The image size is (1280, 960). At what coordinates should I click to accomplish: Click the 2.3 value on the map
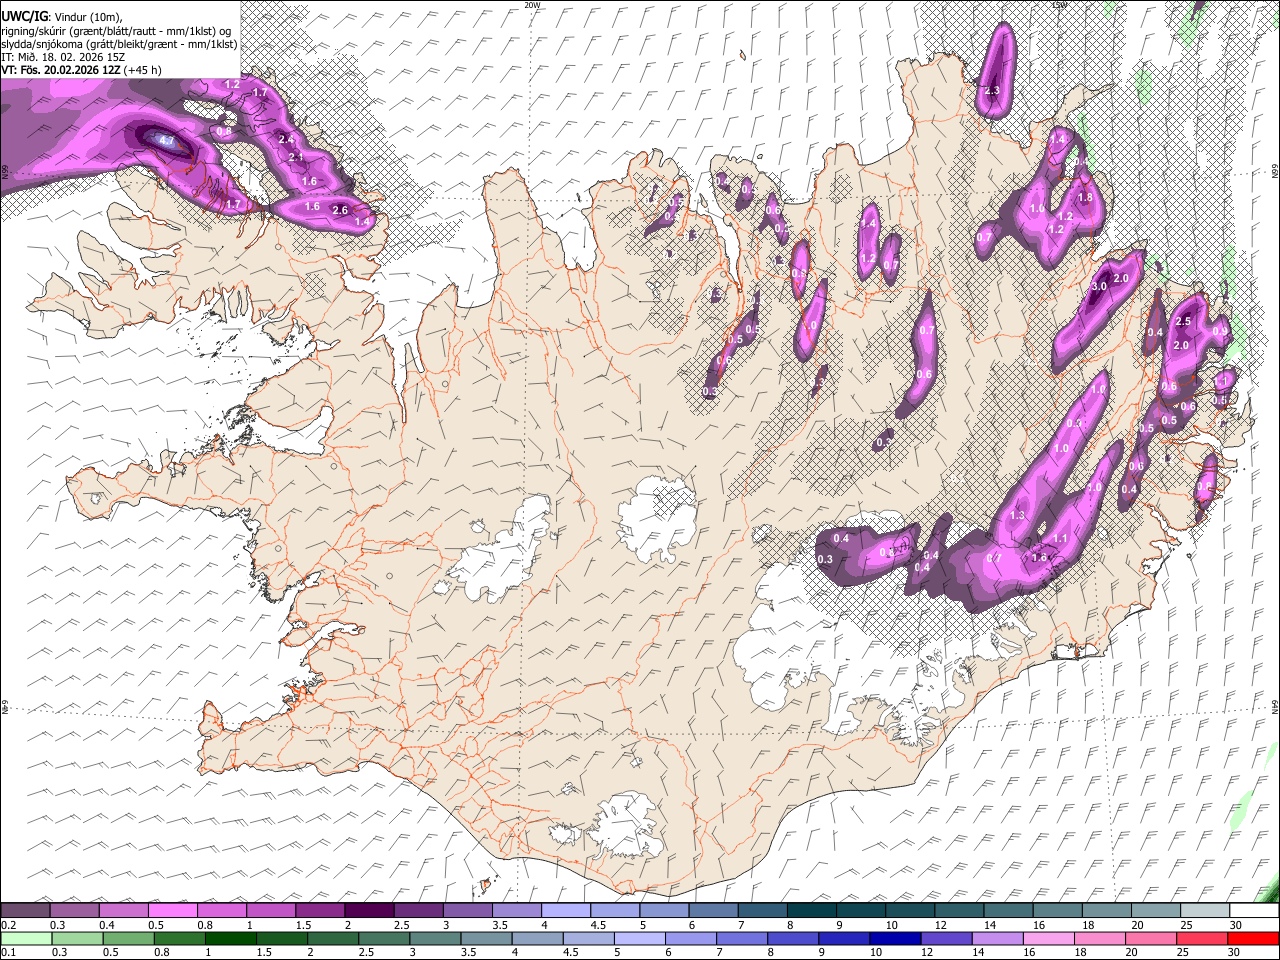[992, 91]
